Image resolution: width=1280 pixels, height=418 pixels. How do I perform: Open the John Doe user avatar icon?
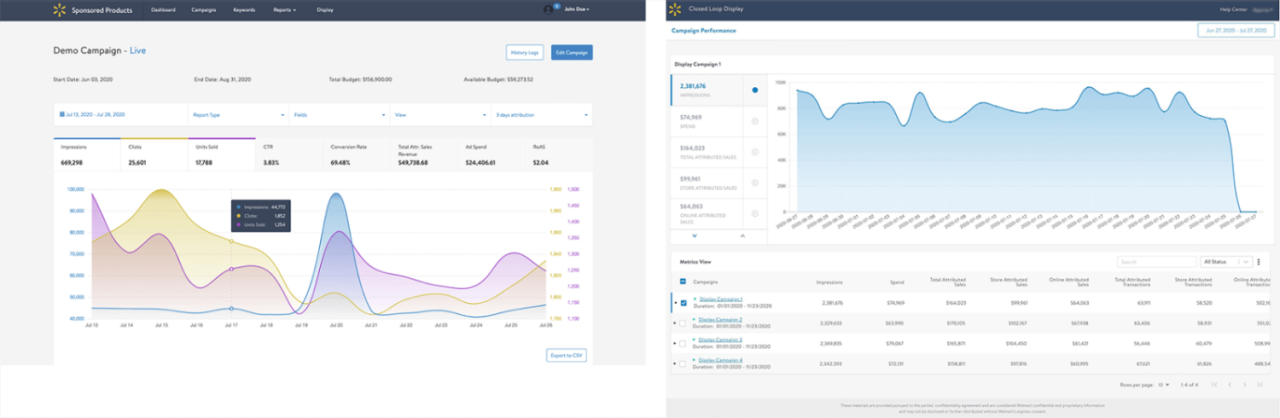tap(548, 9)
